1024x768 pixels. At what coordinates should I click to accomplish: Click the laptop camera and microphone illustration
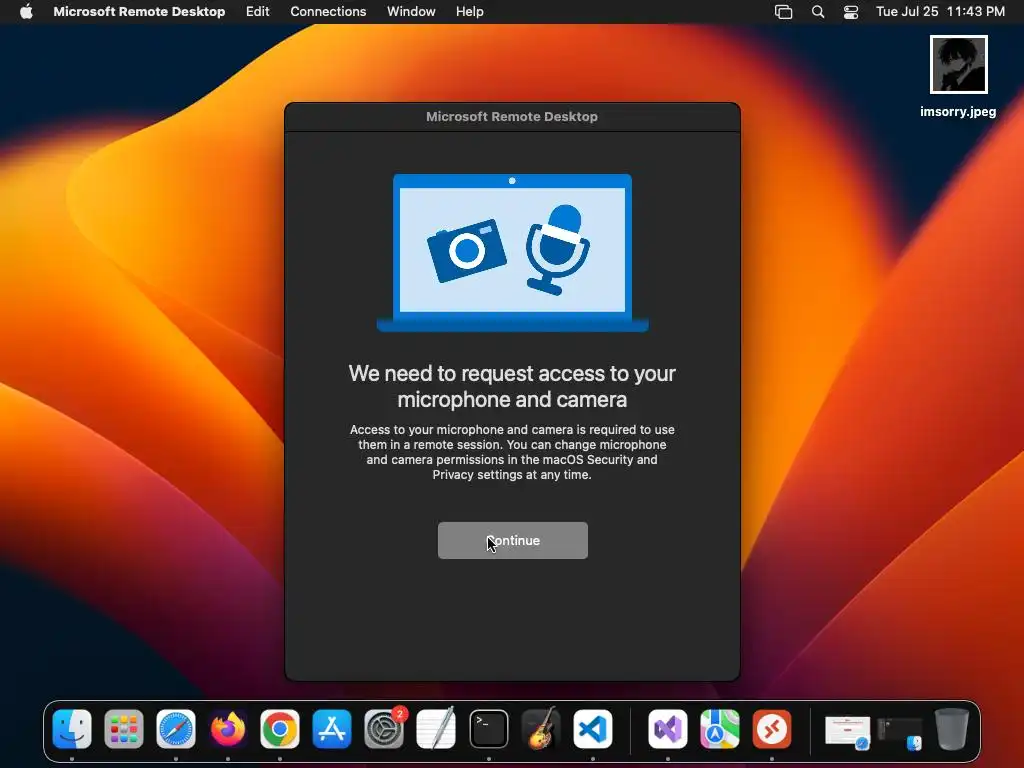pos(513,253)
